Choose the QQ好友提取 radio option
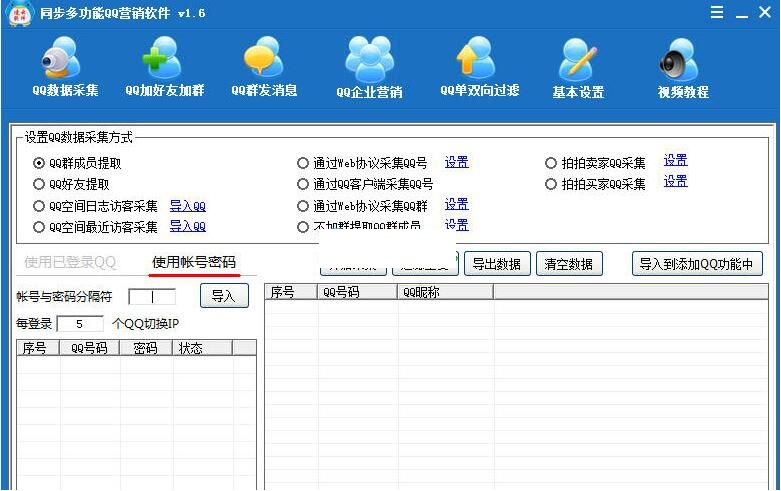The image size is (781, 491). click(x=39, y=185)
